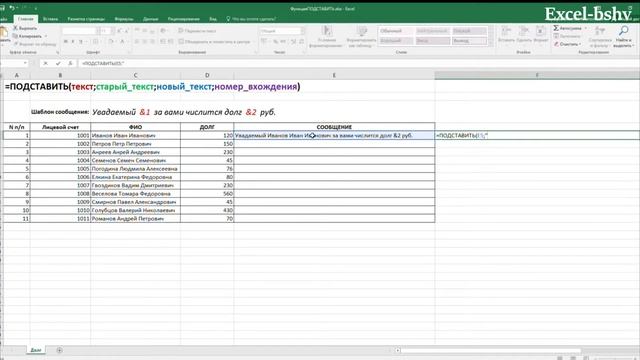Click AutoSum (Автосумма) sigma icon
Image resolution: width=640 pixels, height=360 pixels.
(556, 28)
